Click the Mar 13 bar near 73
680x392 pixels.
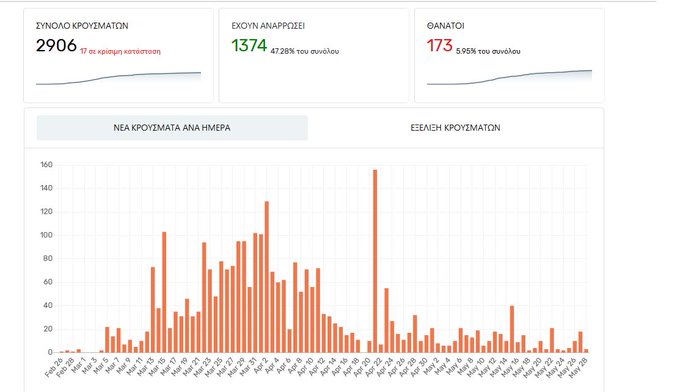pyautogui.click(x=153, y=310)
